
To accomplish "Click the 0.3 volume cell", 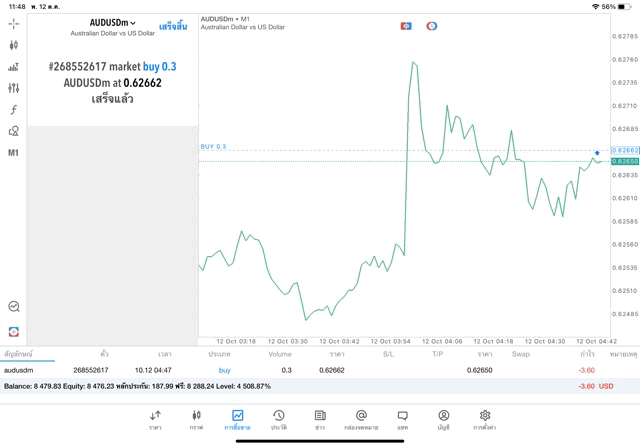I will click(287, 370).
